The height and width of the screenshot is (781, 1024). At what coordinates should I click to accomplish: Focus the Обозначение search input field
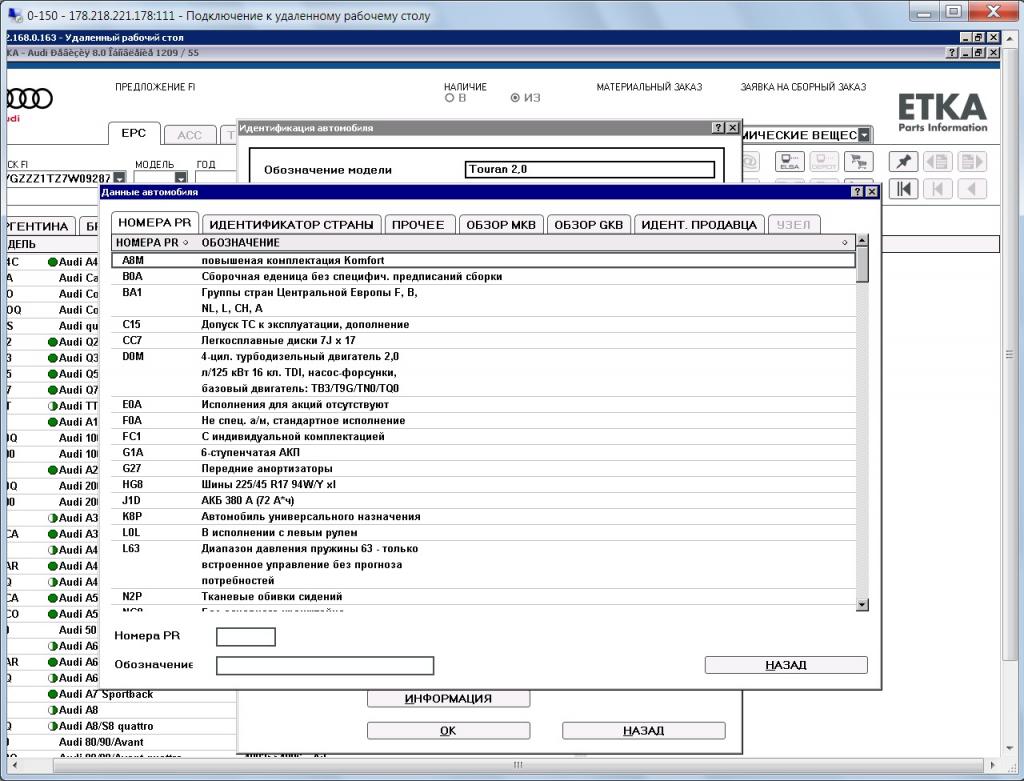coord(325,665)
